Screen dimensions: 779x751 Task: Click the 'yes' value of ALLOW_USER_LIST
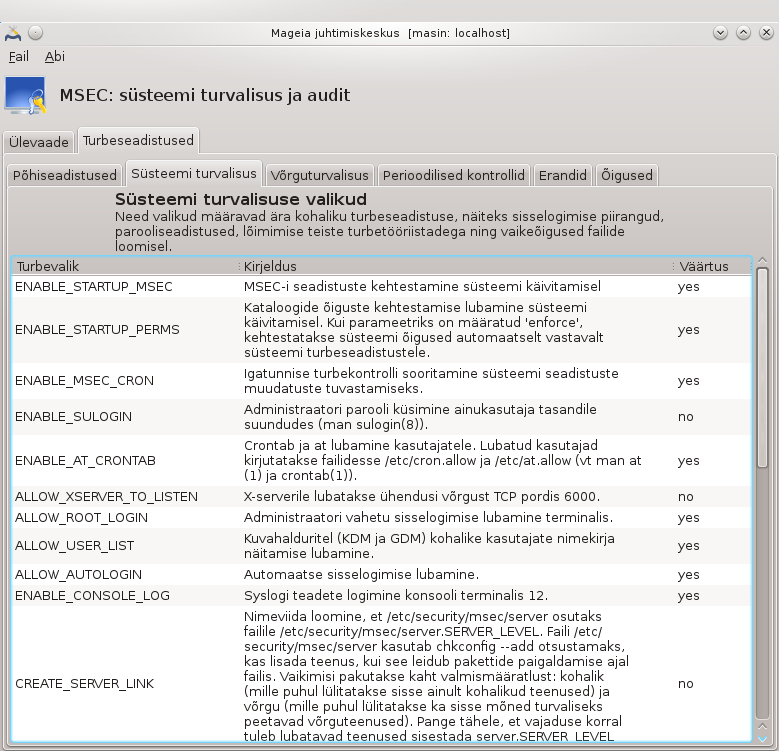coord(688,546)
